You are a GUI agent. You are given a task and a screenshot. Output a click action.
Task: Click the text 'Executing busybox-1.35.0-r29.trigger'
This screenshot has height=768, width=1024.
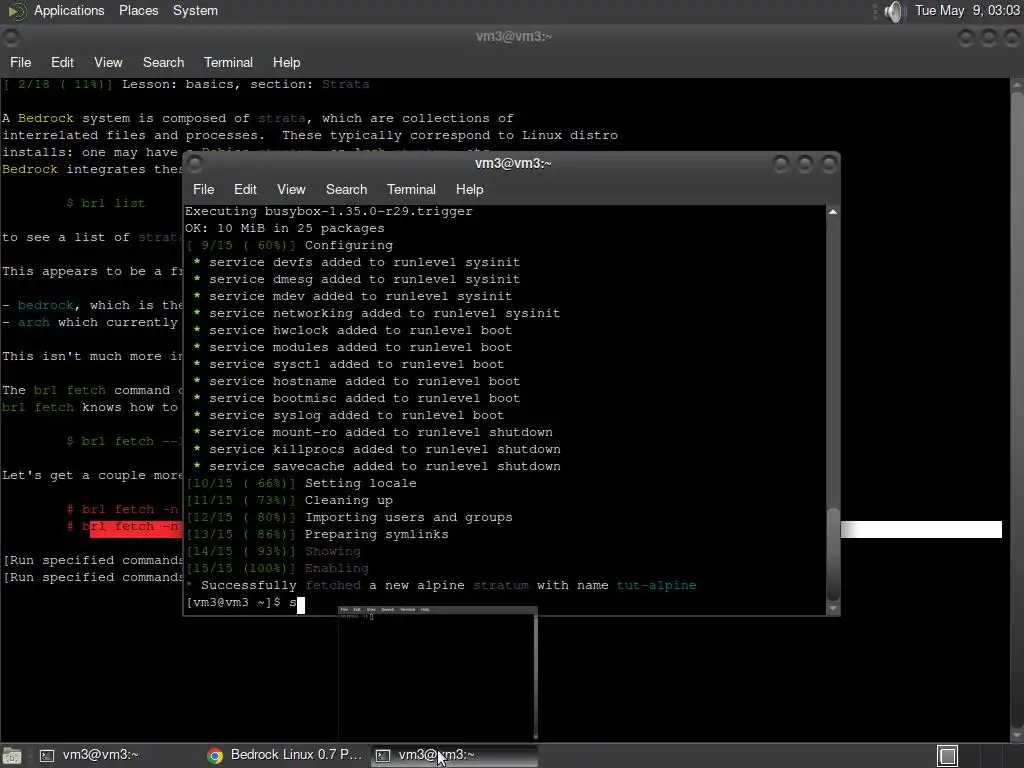(328, 211)
